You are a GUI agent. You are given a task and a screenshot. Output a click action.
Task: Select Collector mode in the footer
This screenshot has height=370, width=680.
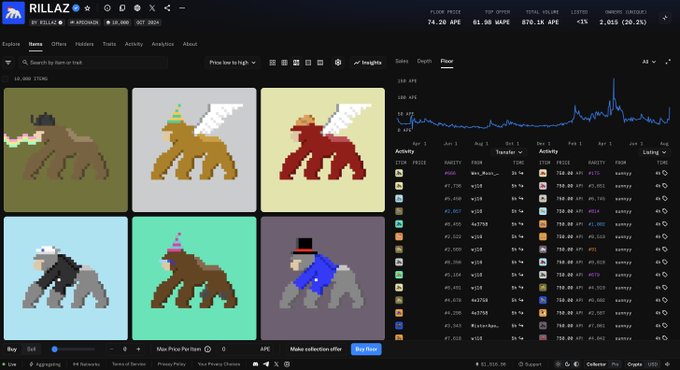point(596,364)
